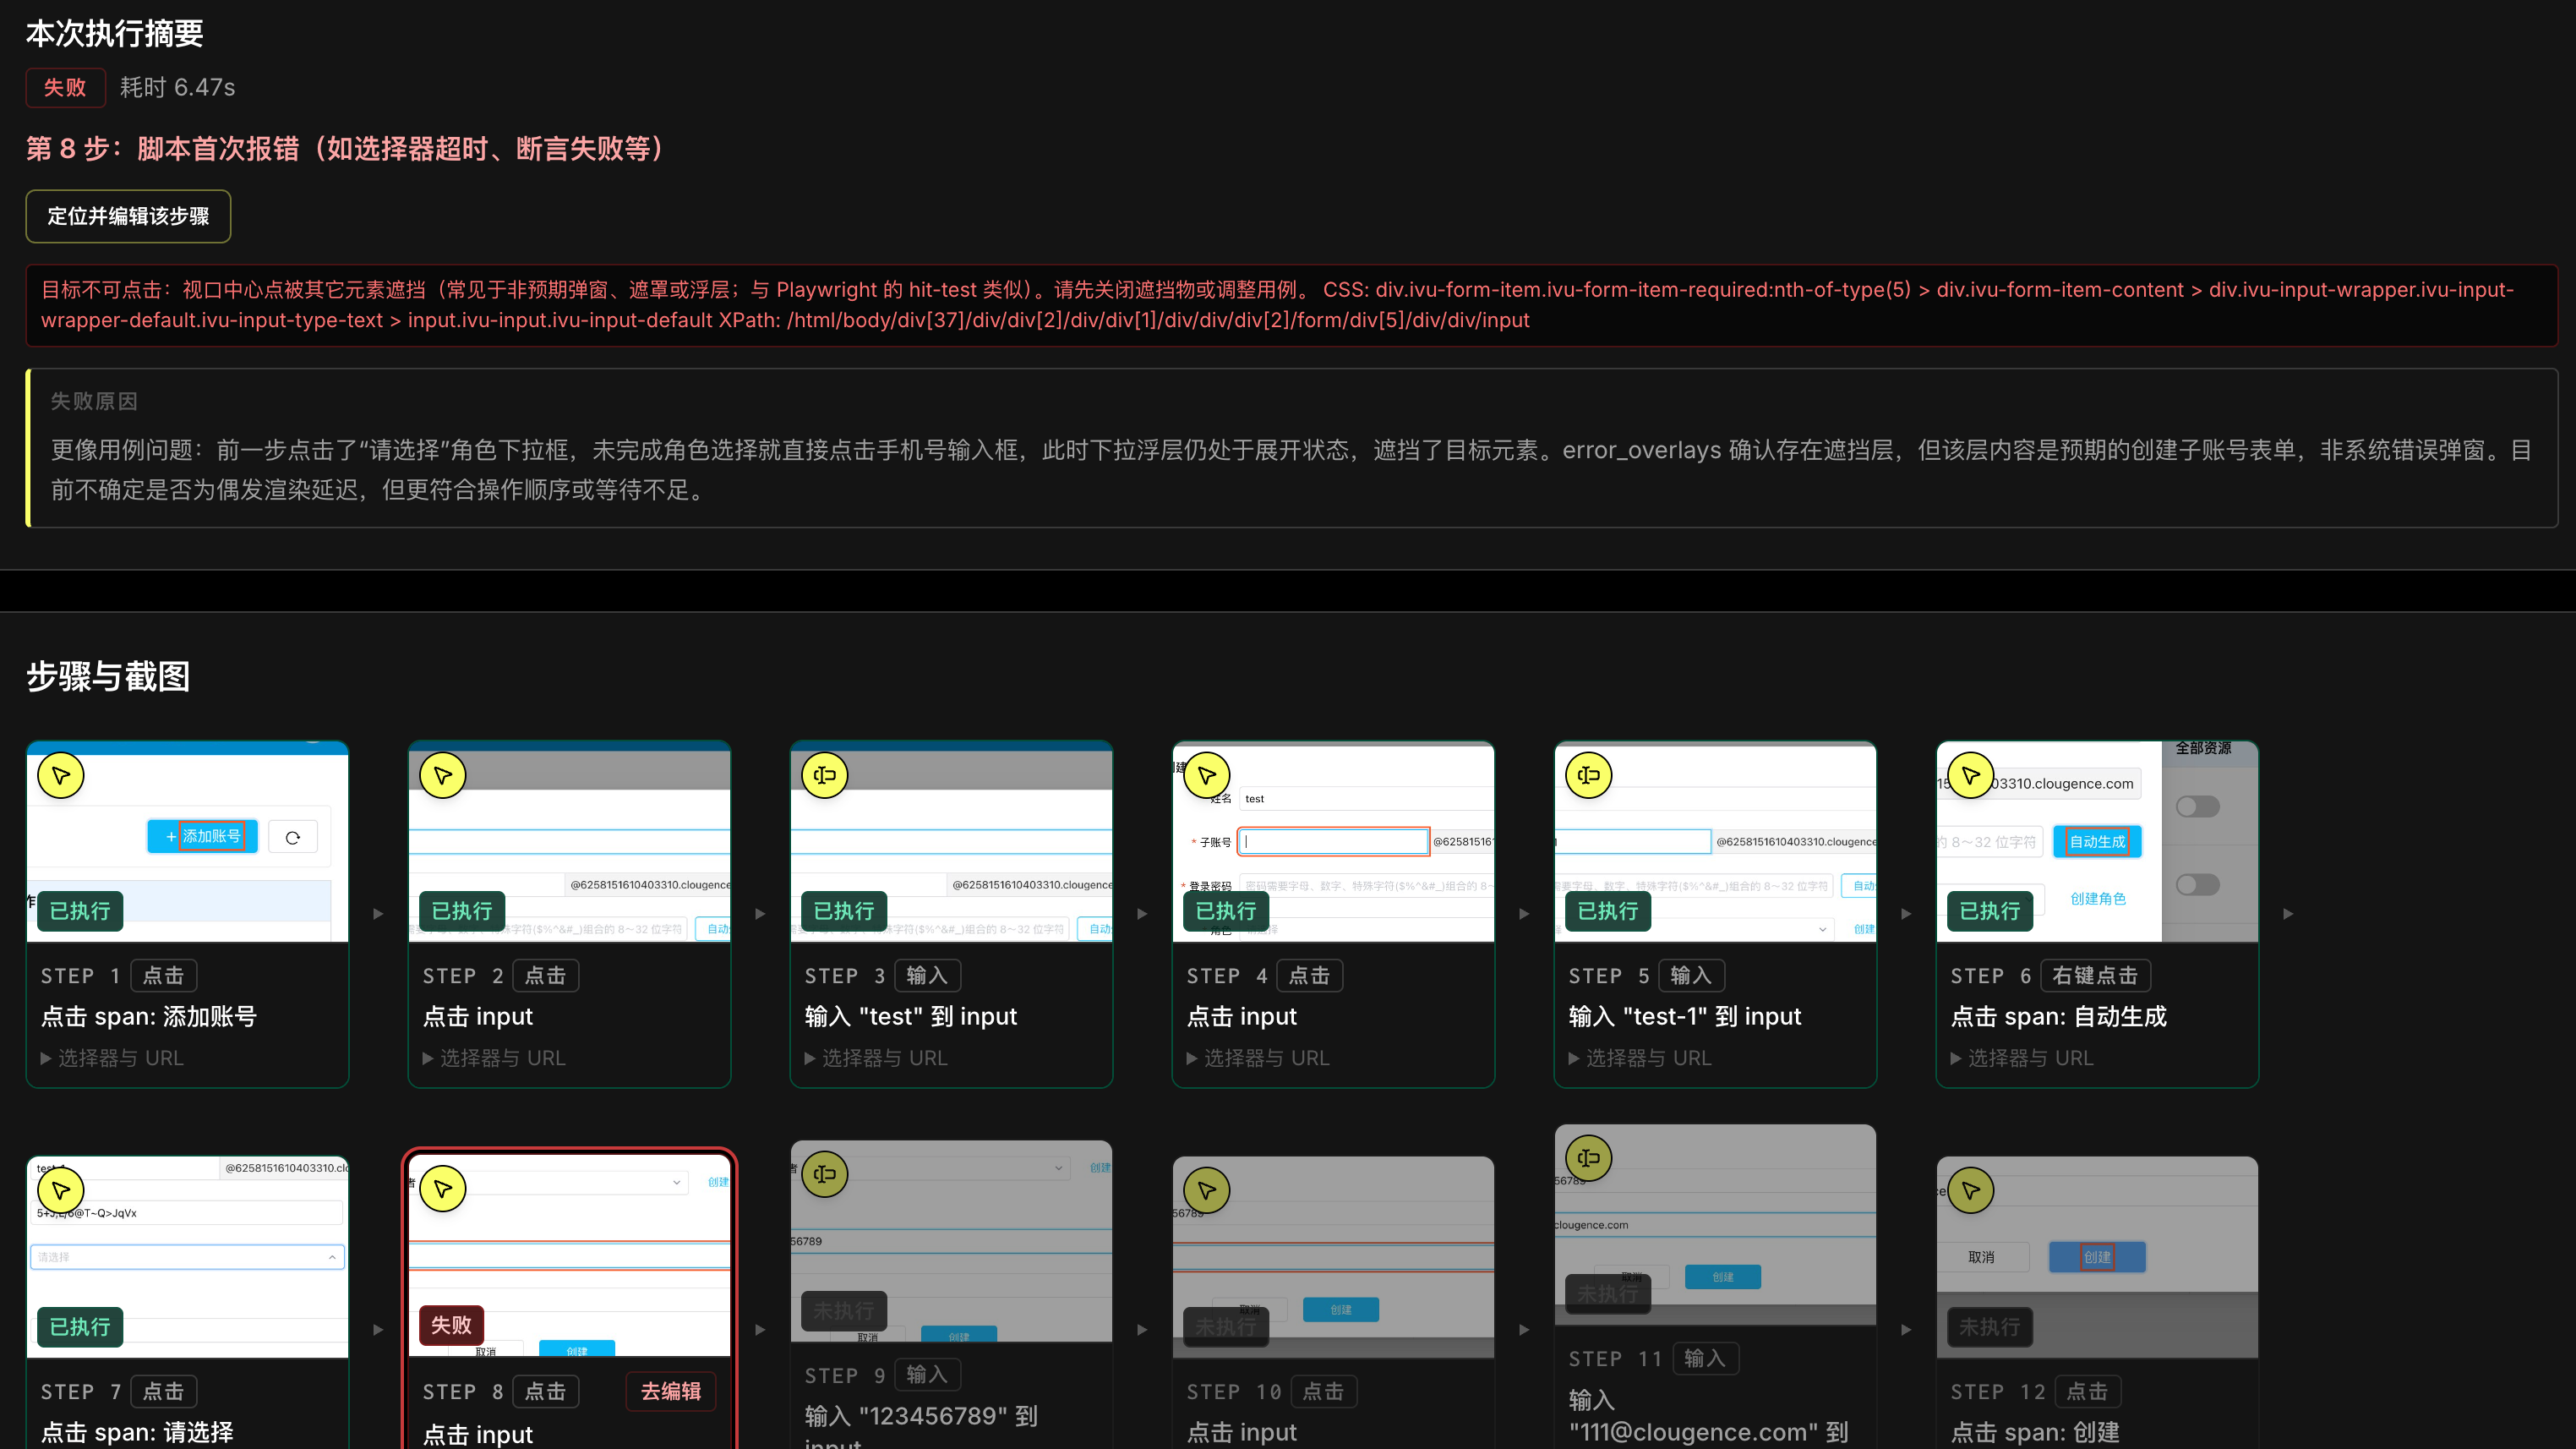Image resolution: width=2576 pixels, height=1449 pixels.
Task: Click 点击 type tag on Step 8
Action: tap(545, 1391)
